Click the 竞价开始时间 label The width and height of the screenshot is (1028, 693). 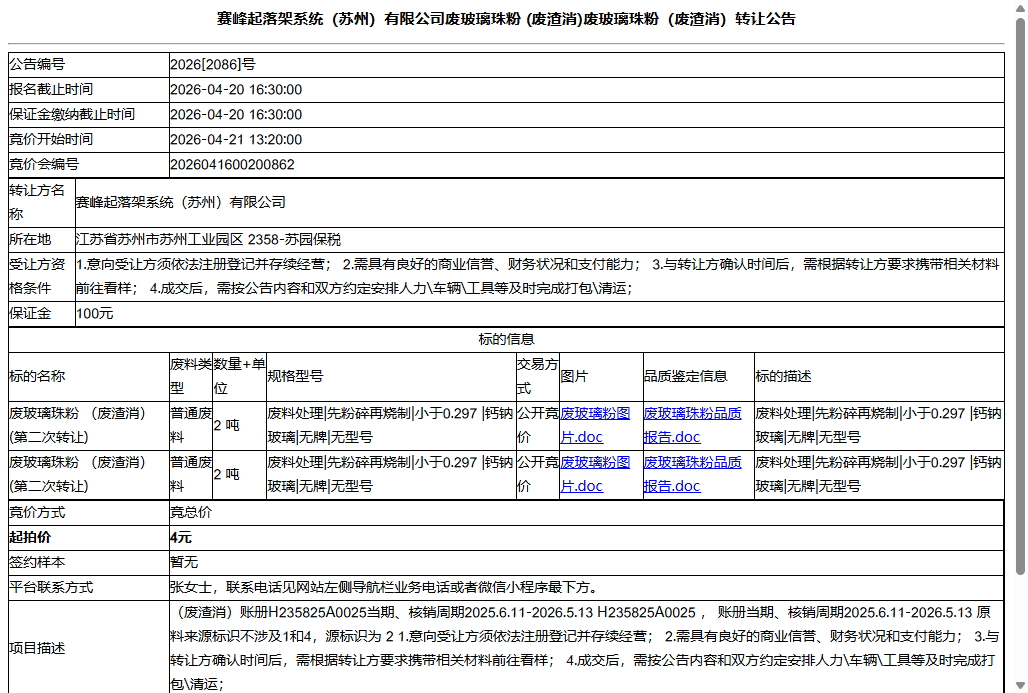(51, 139)
